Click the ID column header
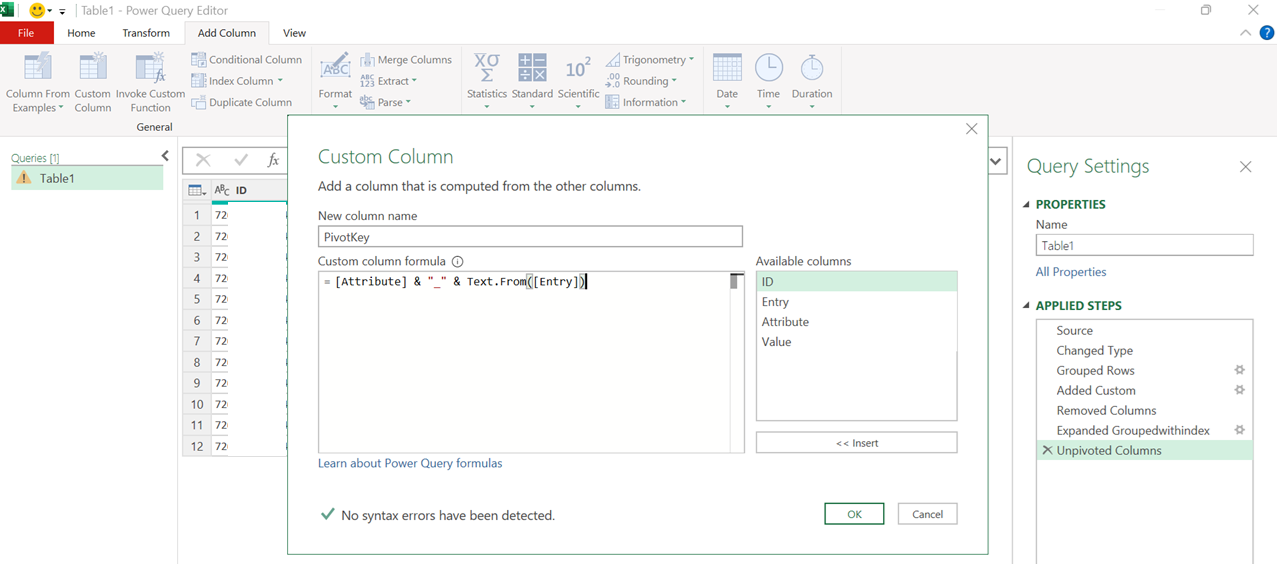1277x564 pixels. [x=250, y=190]
